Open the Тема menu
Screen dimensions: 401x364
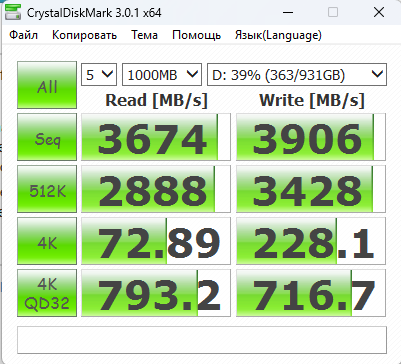144,35
